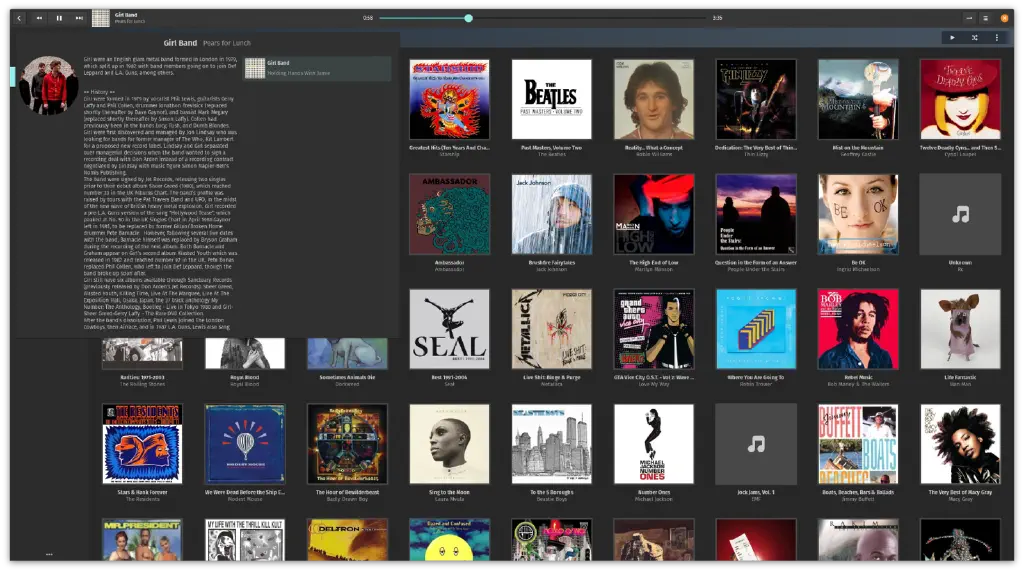The image size is (1024, 572).
Task: Open Seal Best 1991-2004 album
Action: [x=449, y=329]
